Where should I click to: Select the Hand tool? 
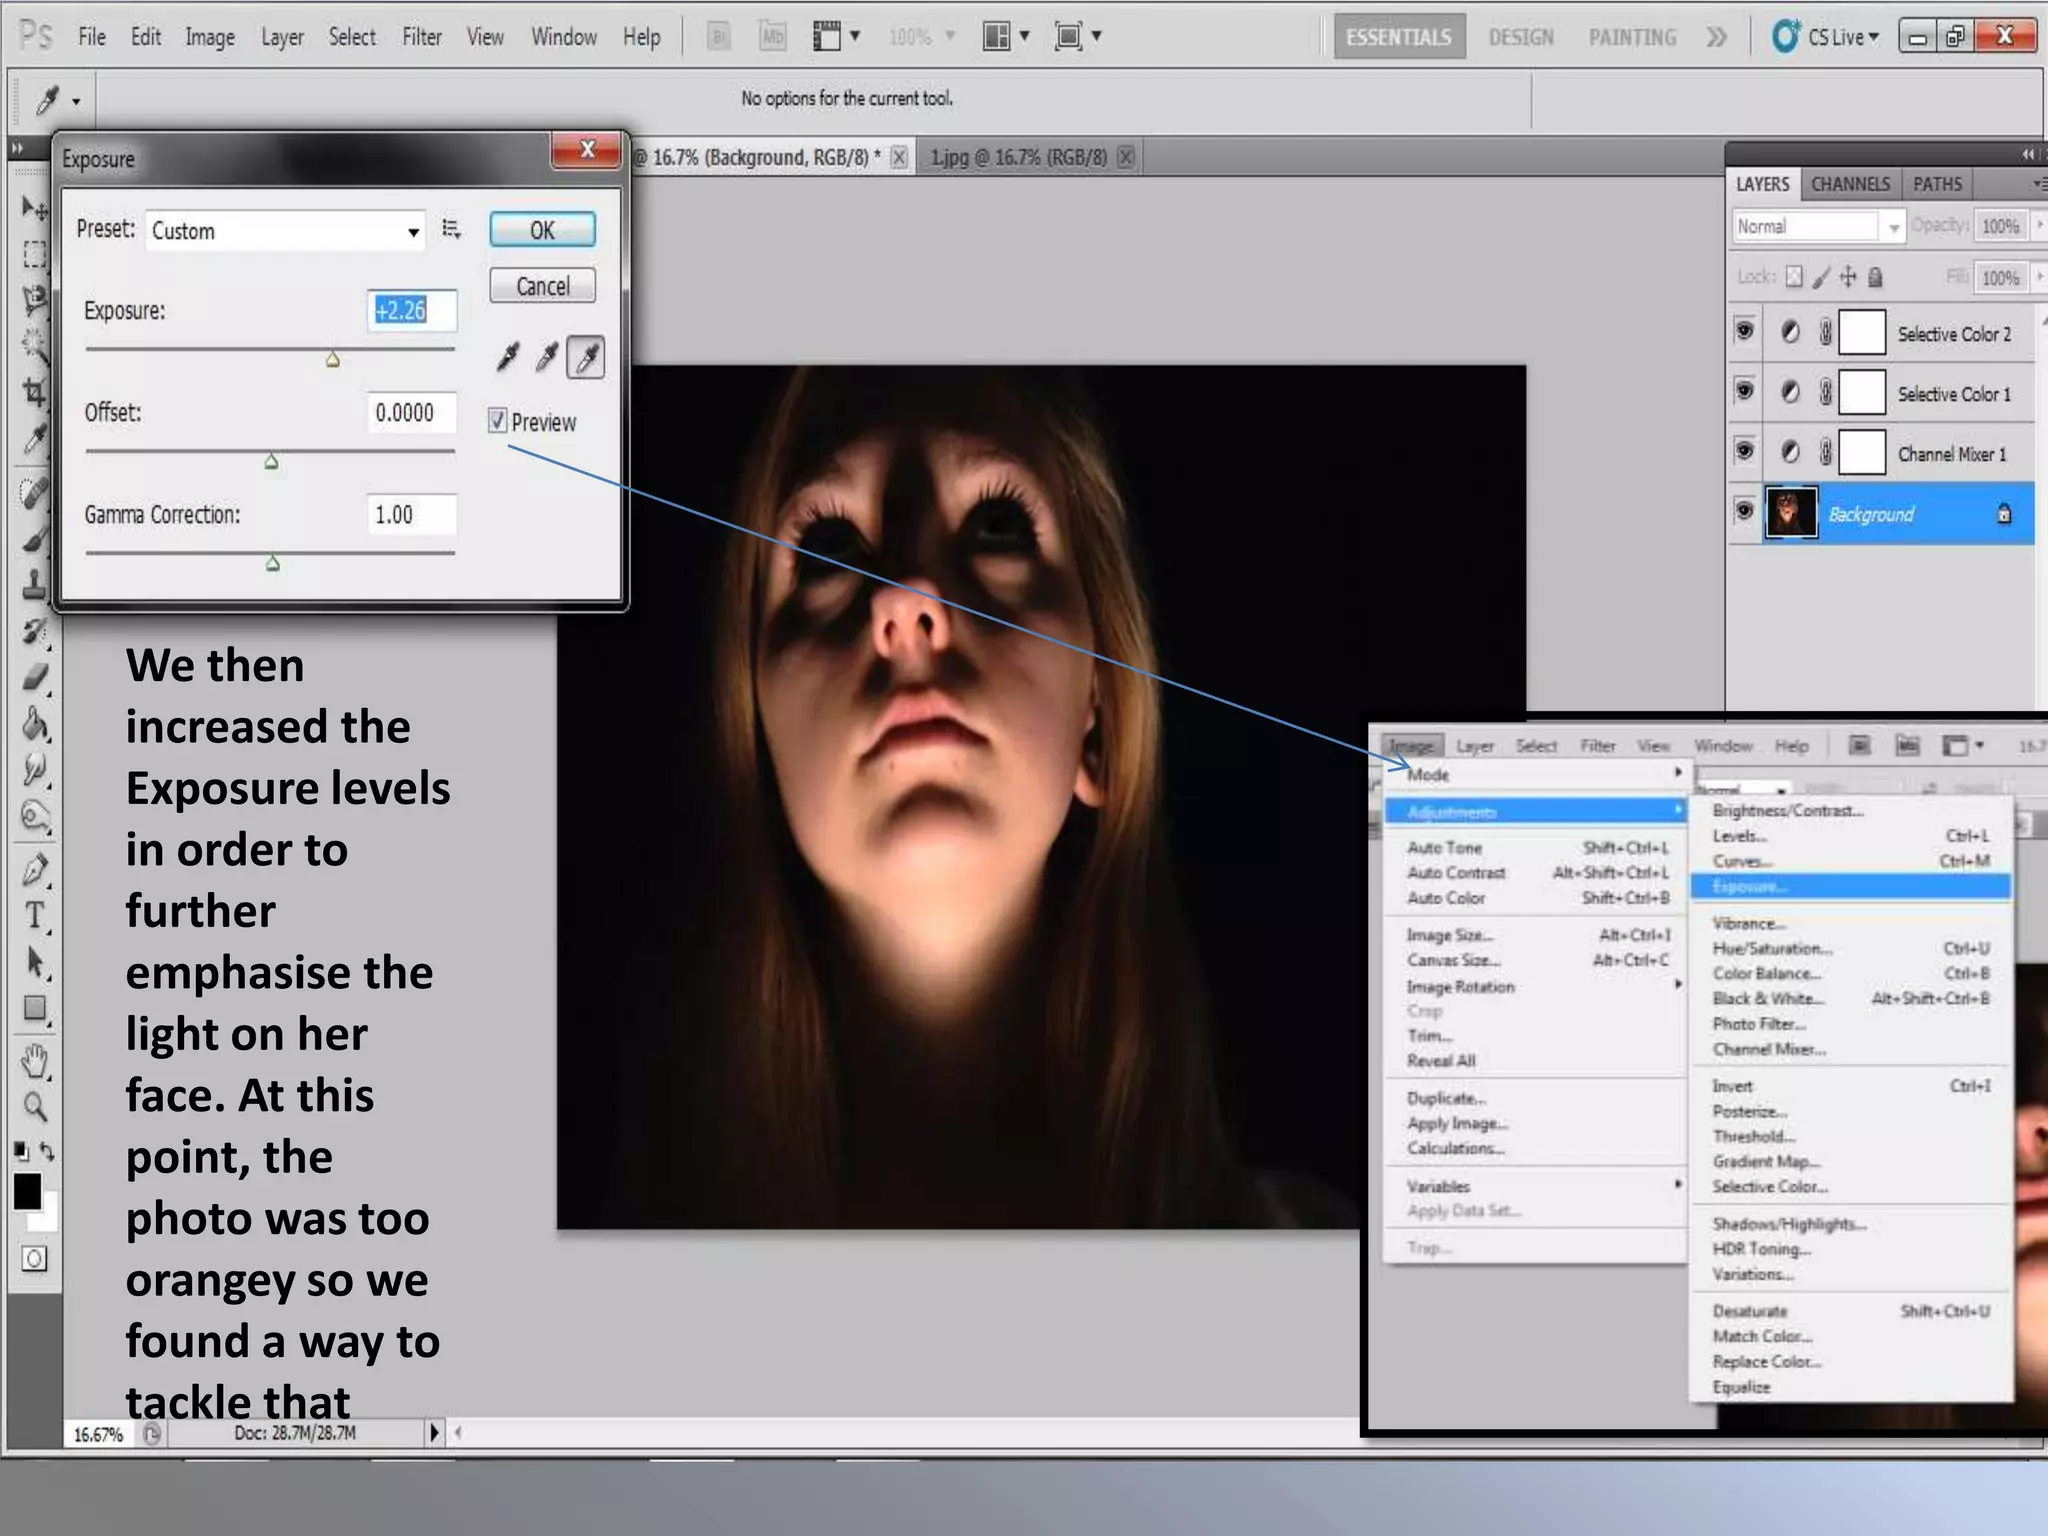coord(35,1060)
